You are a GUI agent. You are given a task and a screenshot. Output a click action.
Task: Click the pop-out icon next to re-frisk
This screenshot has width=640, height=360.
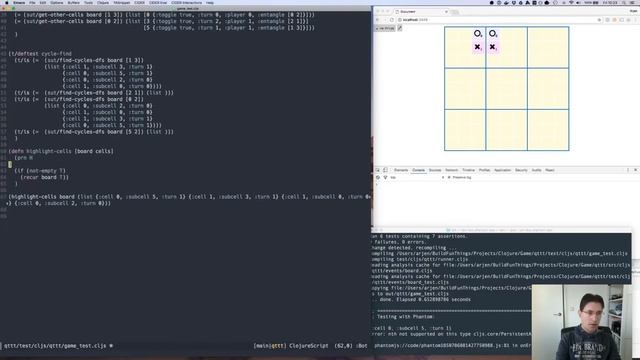point(400,28)
